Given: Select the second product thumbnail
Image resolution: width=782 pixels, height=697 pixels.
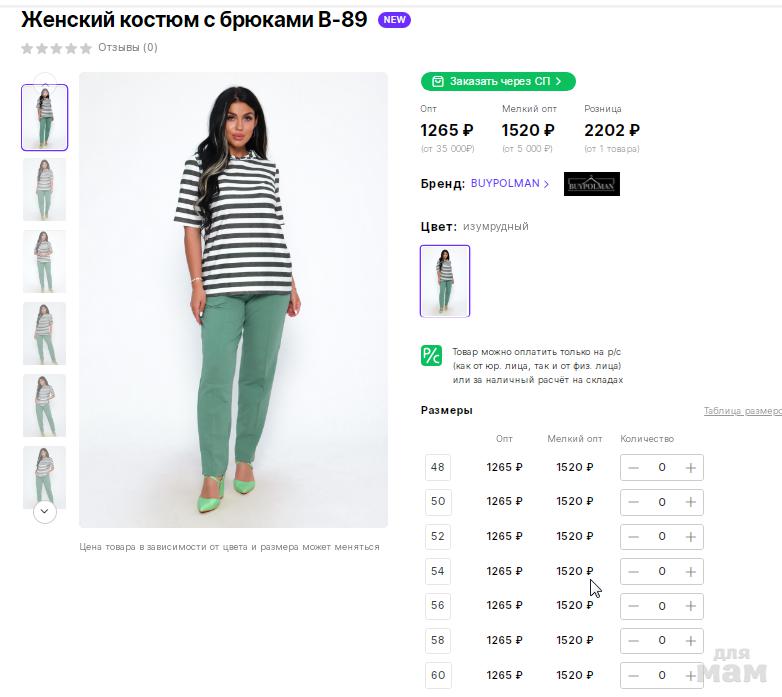Looking at the screenshot, I should click(x=45, y=189).
